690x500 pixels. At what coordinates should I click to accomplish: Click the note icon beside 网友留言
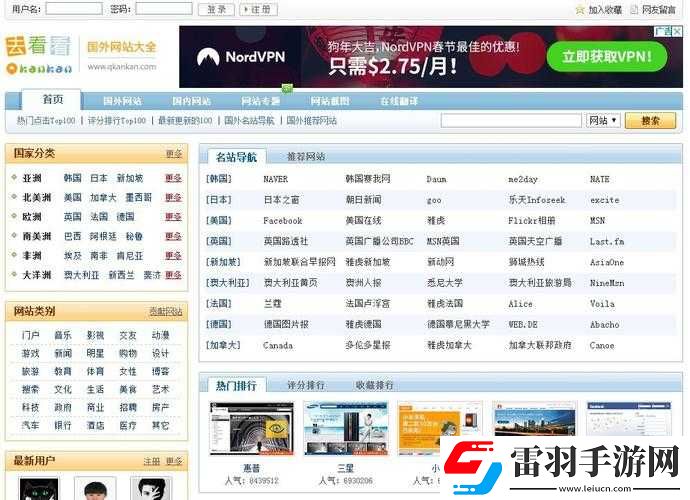(634, 9)
